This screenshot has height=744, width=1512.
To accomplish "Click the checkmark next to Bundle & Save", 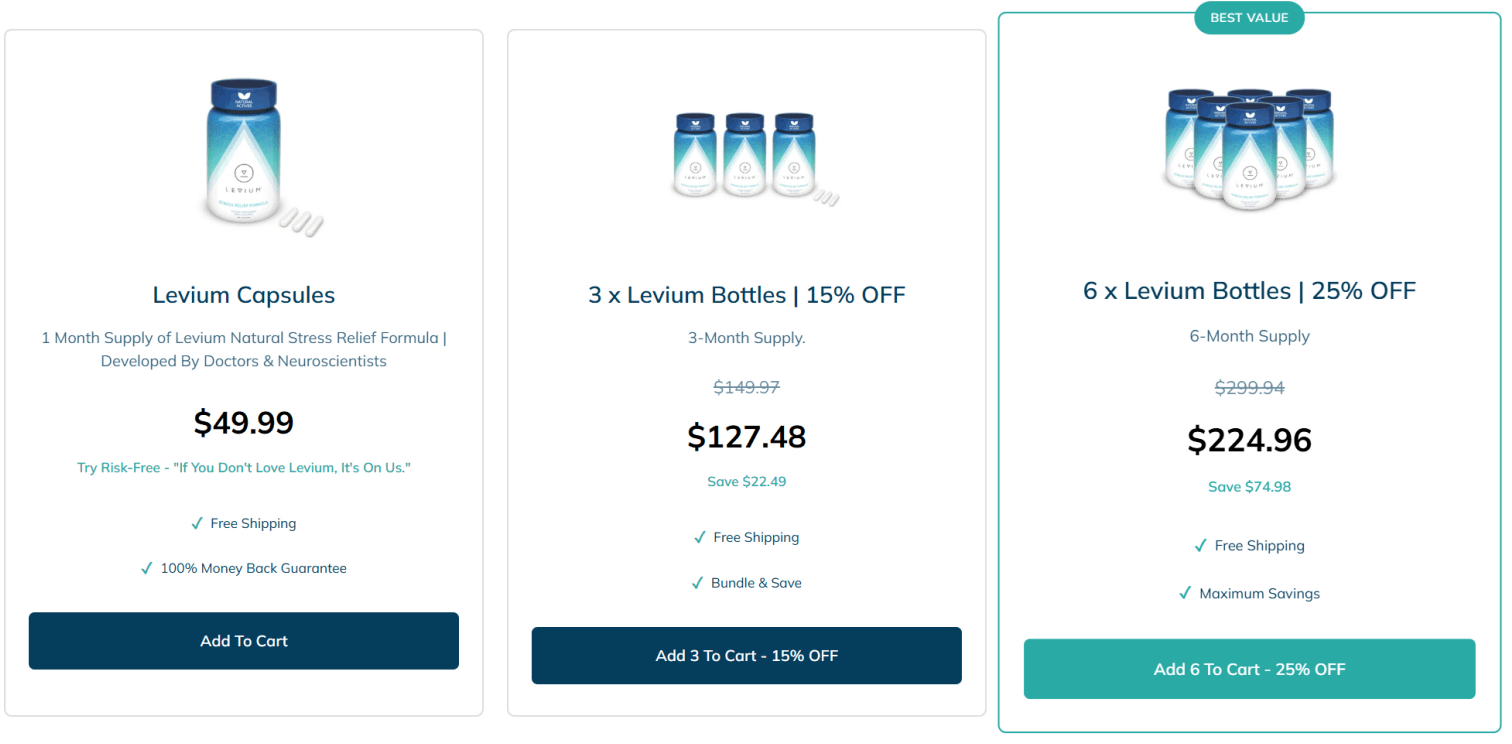I will 697,583.
